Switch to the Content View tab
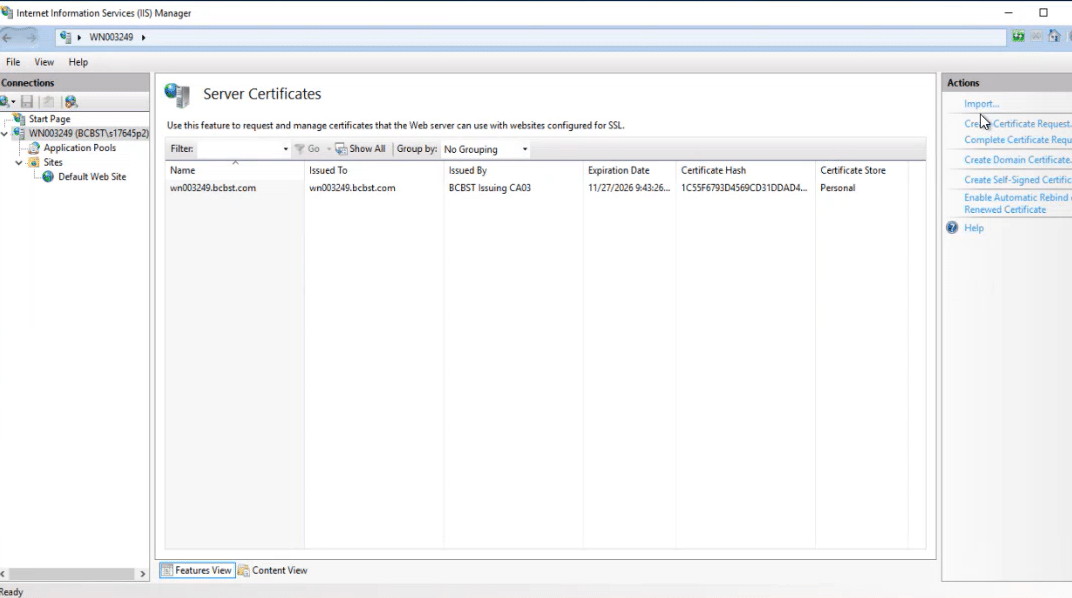 coord(272,570)
